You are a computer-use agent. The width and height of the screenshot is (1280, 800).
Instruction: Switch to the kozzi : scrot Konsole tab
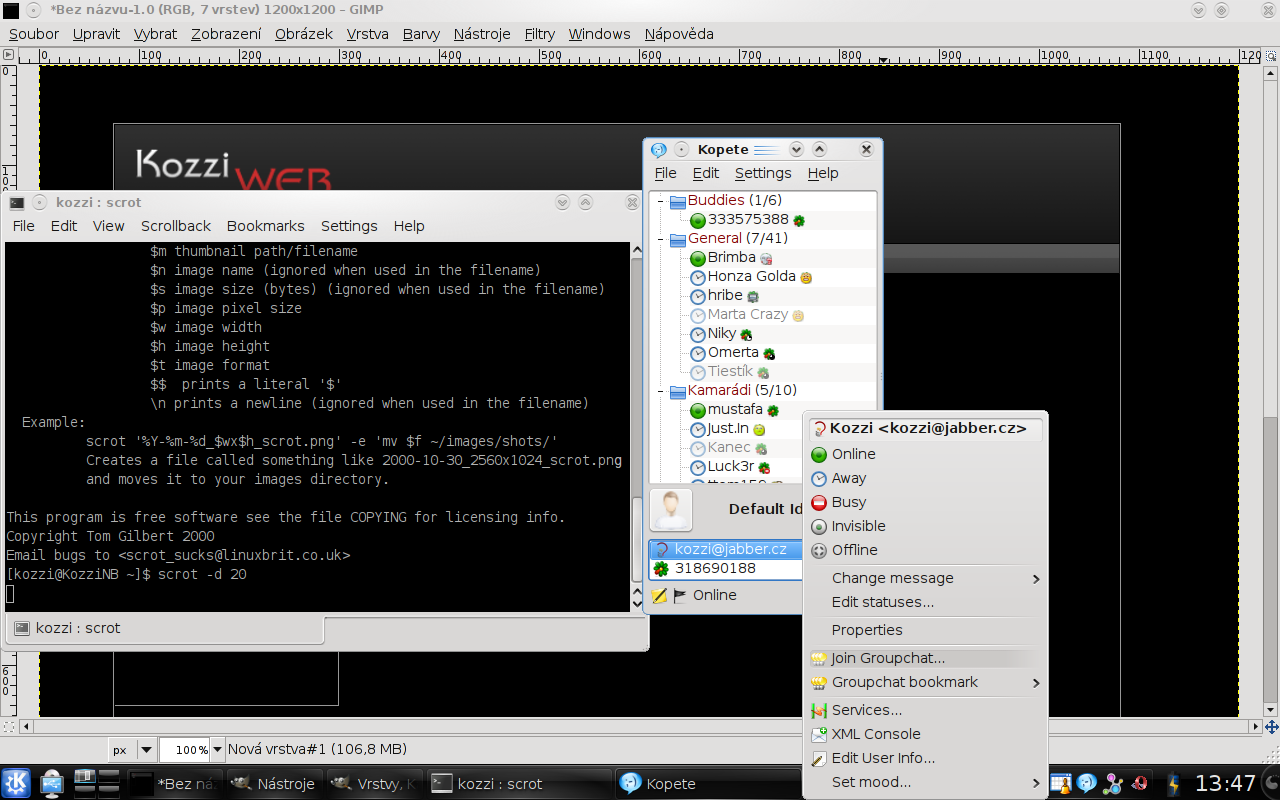pyautogui.click(x=165, y=629)
